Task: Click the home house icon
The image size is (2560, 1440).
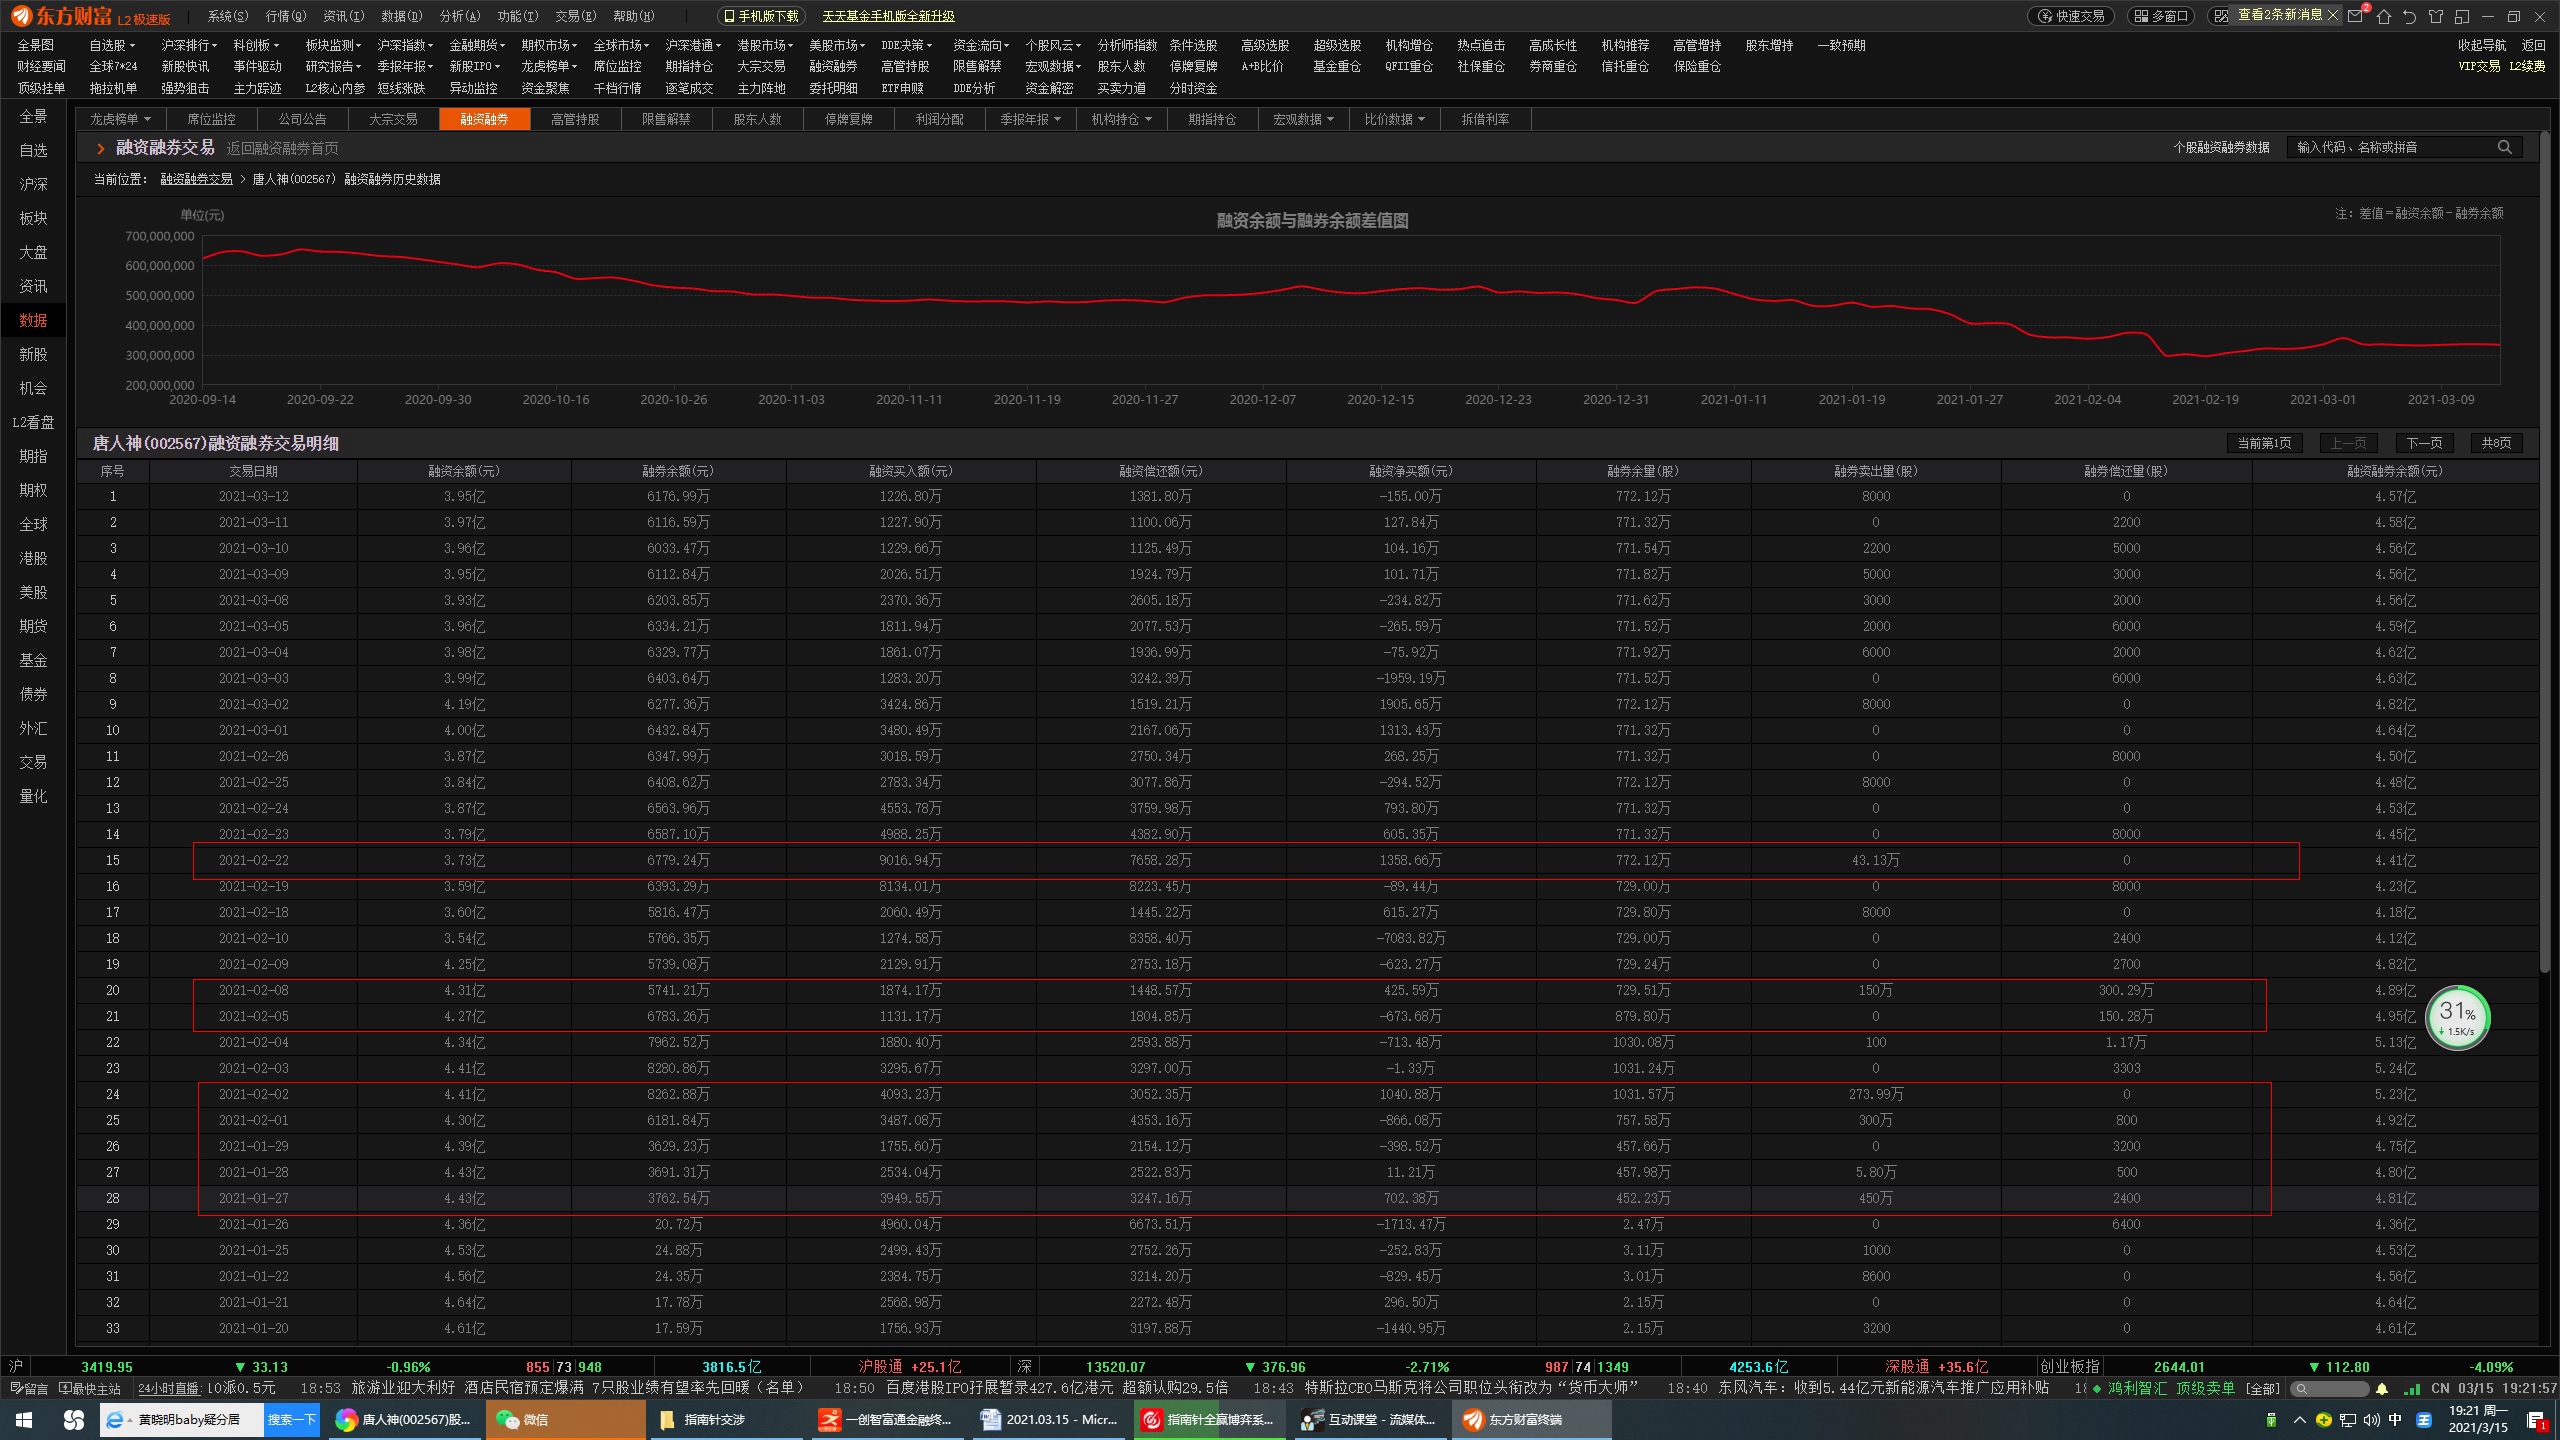Action: [x=2384, y=16]
